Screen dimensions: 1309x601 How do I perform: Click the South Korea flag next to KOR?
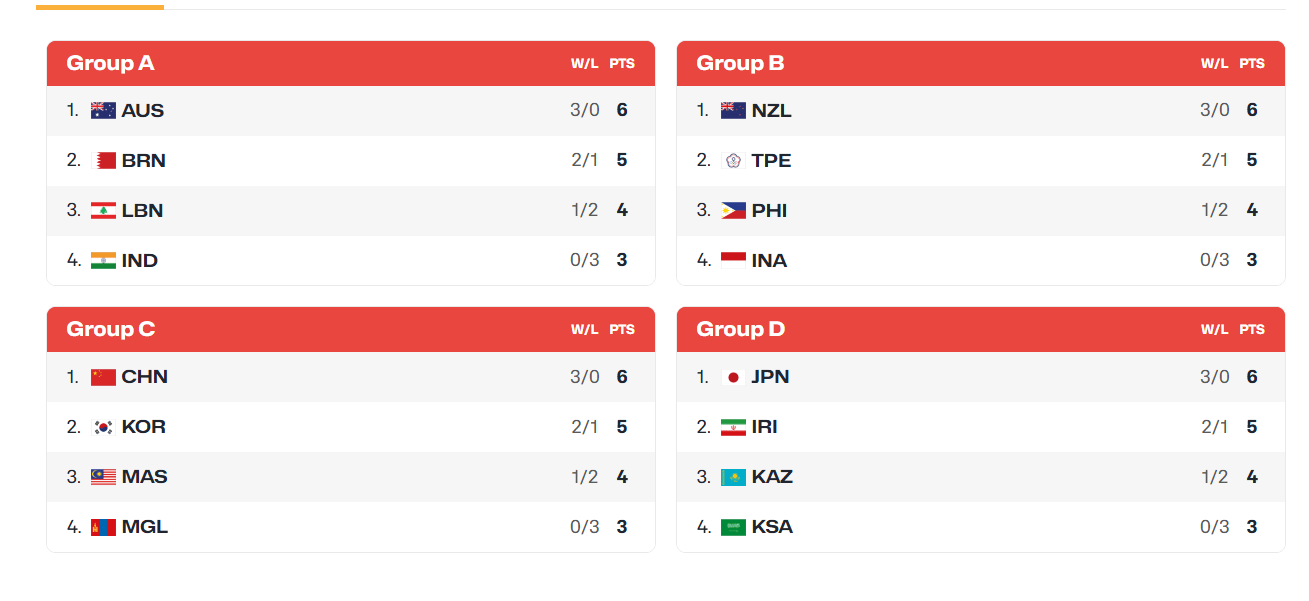click(x=103, y=427)
